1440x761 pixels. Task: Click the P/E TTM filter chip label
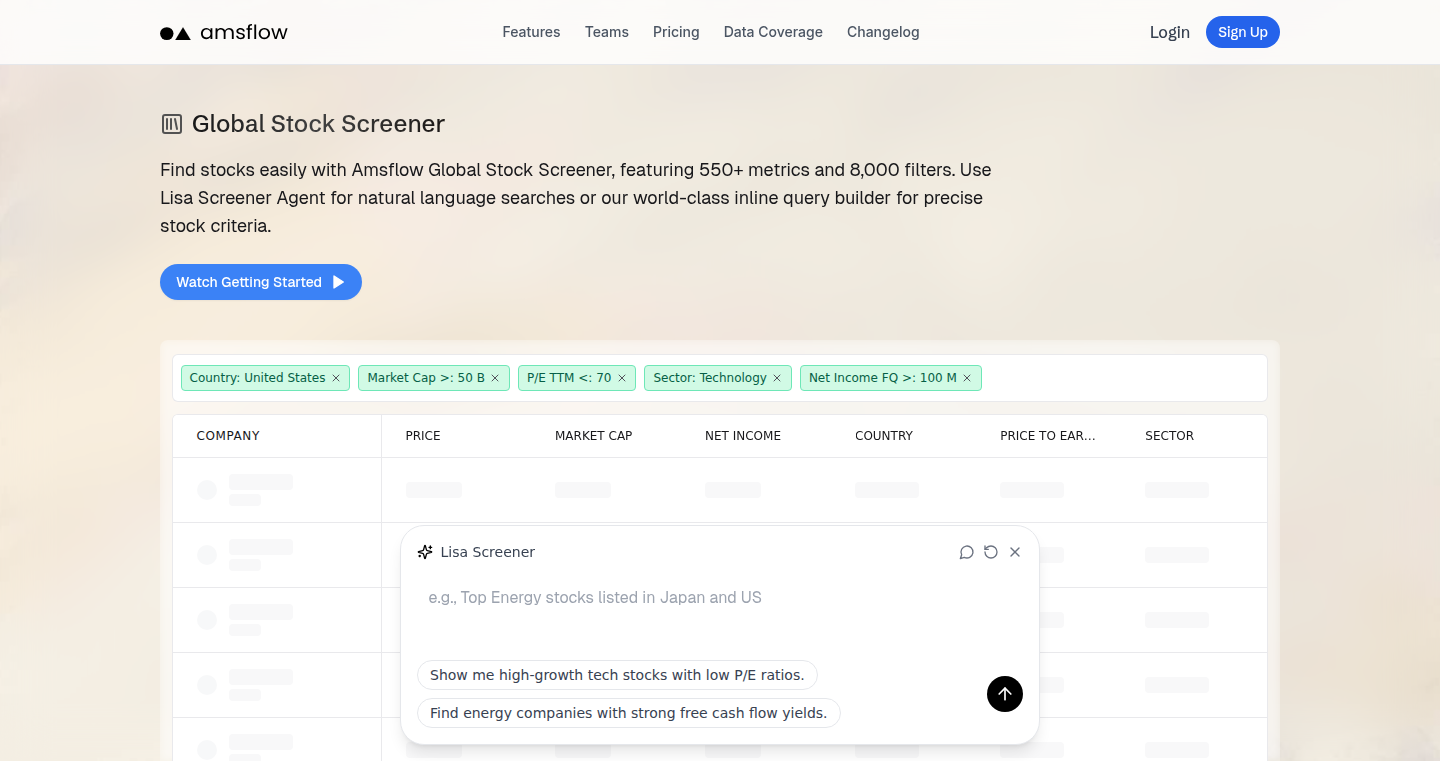point(569,378)
